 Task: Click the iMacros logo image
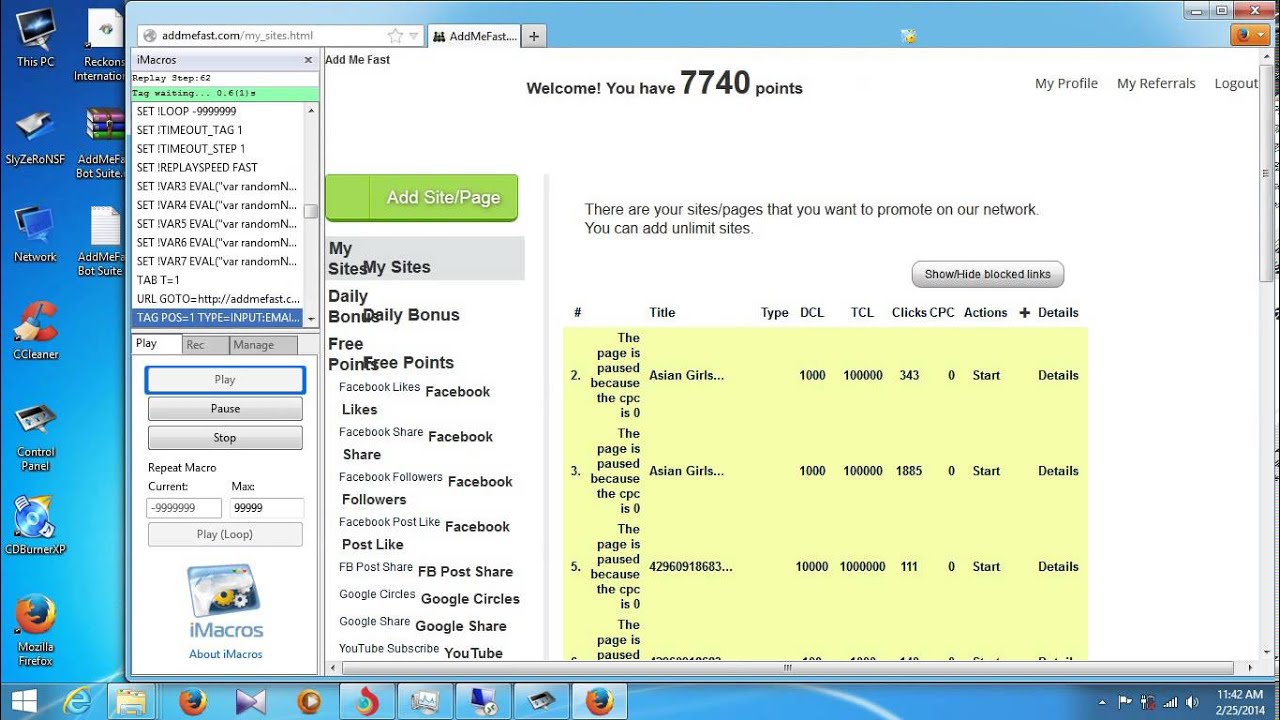click(x=225, y=602)
